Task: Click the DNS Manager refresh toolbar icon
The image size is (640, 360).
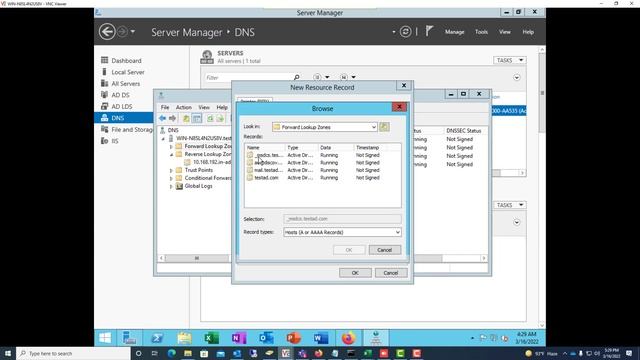Action: pos(210,118)
